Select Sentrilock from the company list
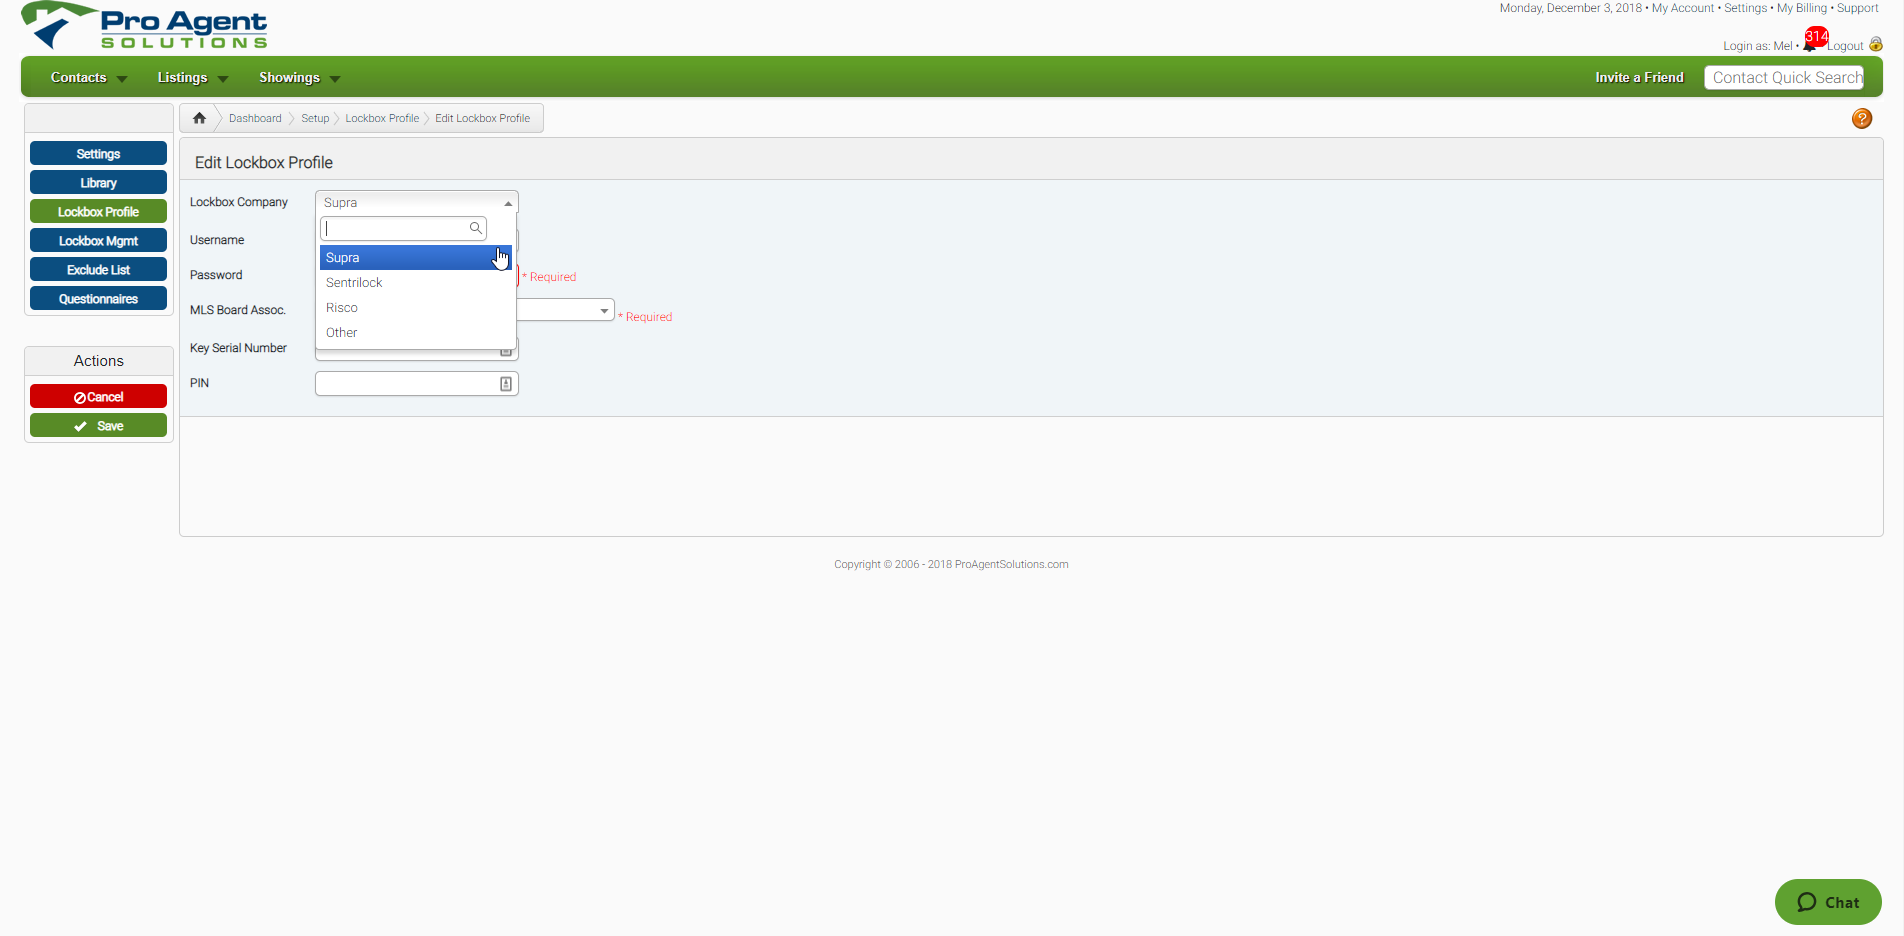The image size is (1904, 936). tap(416, 283)
